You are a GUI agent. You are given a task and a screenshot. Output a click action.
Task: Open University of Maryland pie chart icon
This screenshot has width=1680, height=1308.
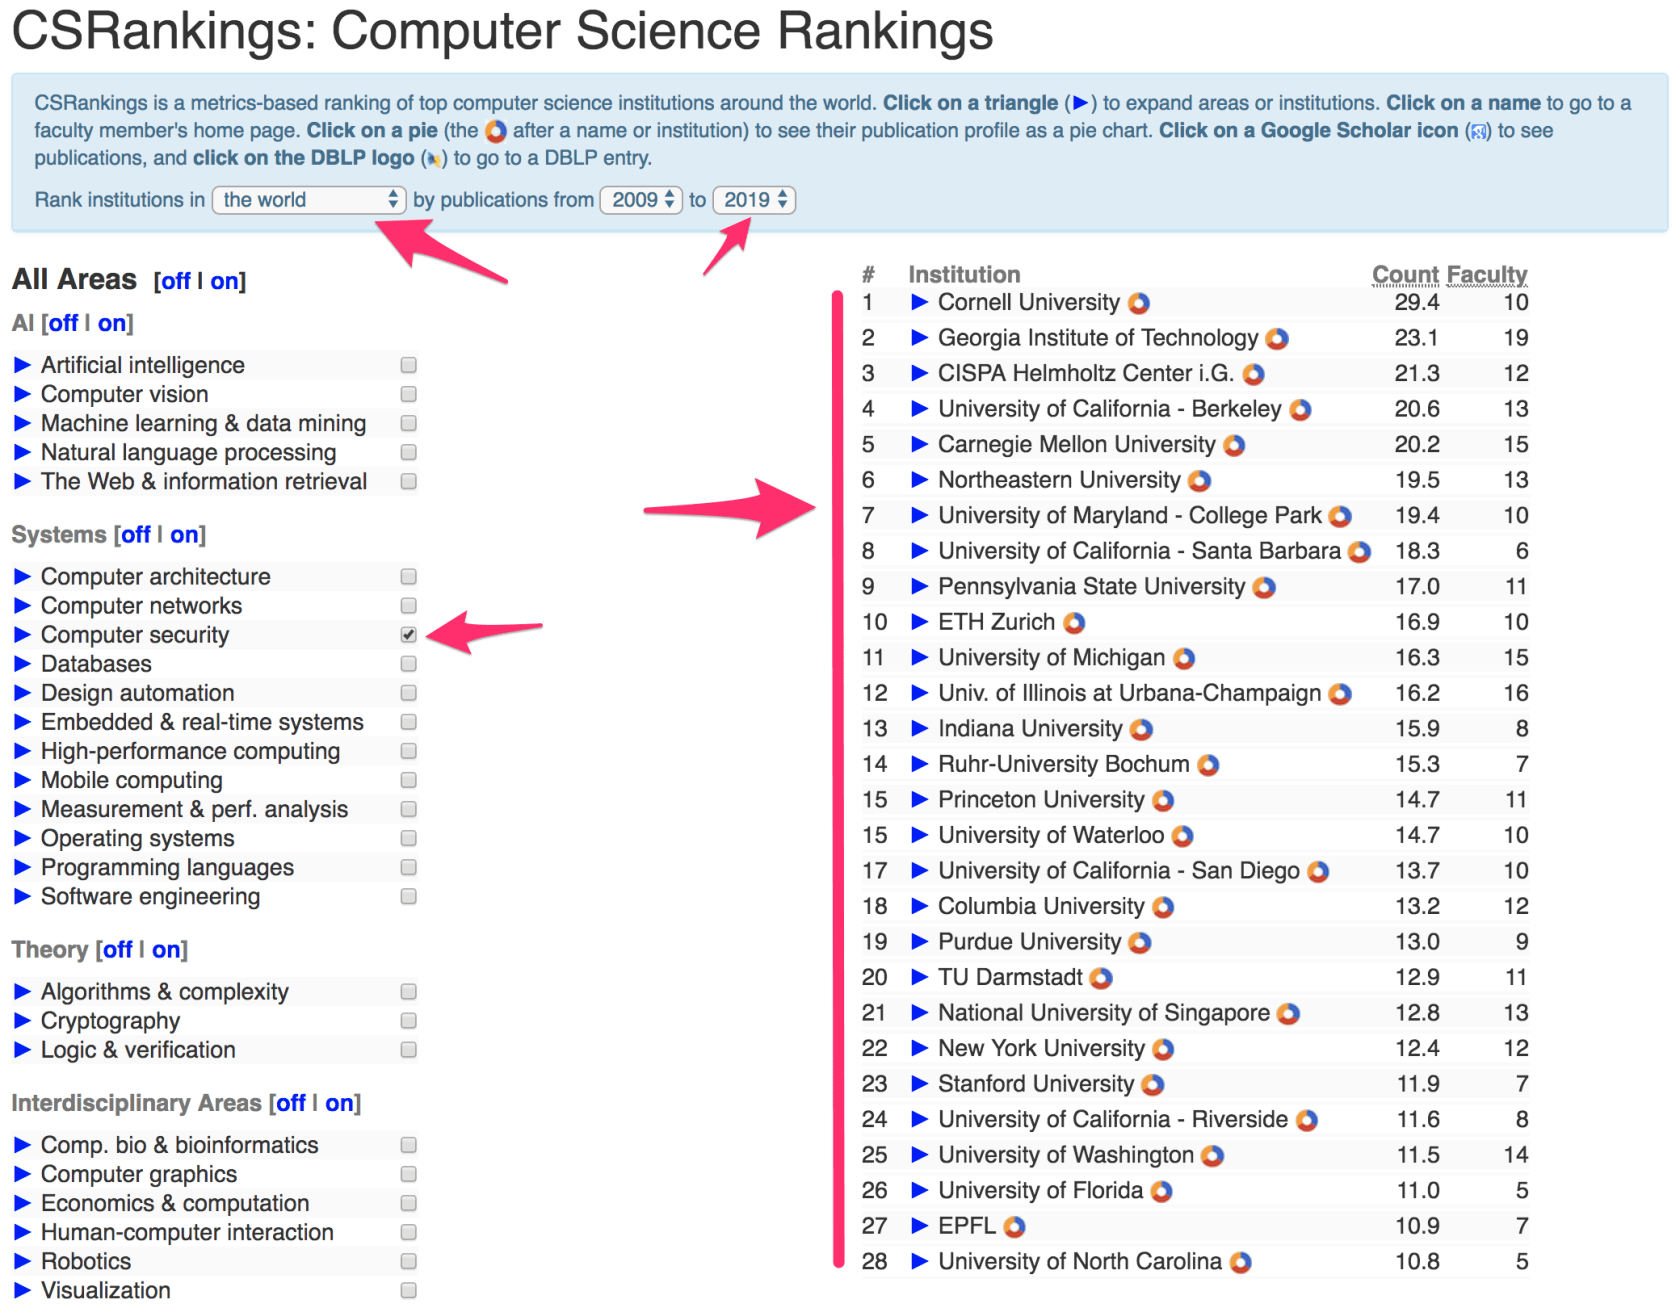click(1340, 516)
